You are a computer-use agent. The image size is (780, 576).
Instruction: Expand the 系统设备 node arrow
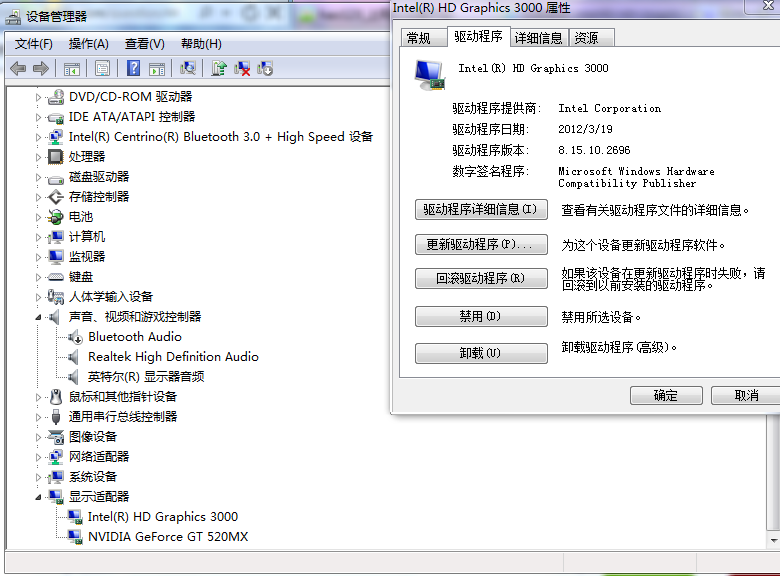click(38, 477)
